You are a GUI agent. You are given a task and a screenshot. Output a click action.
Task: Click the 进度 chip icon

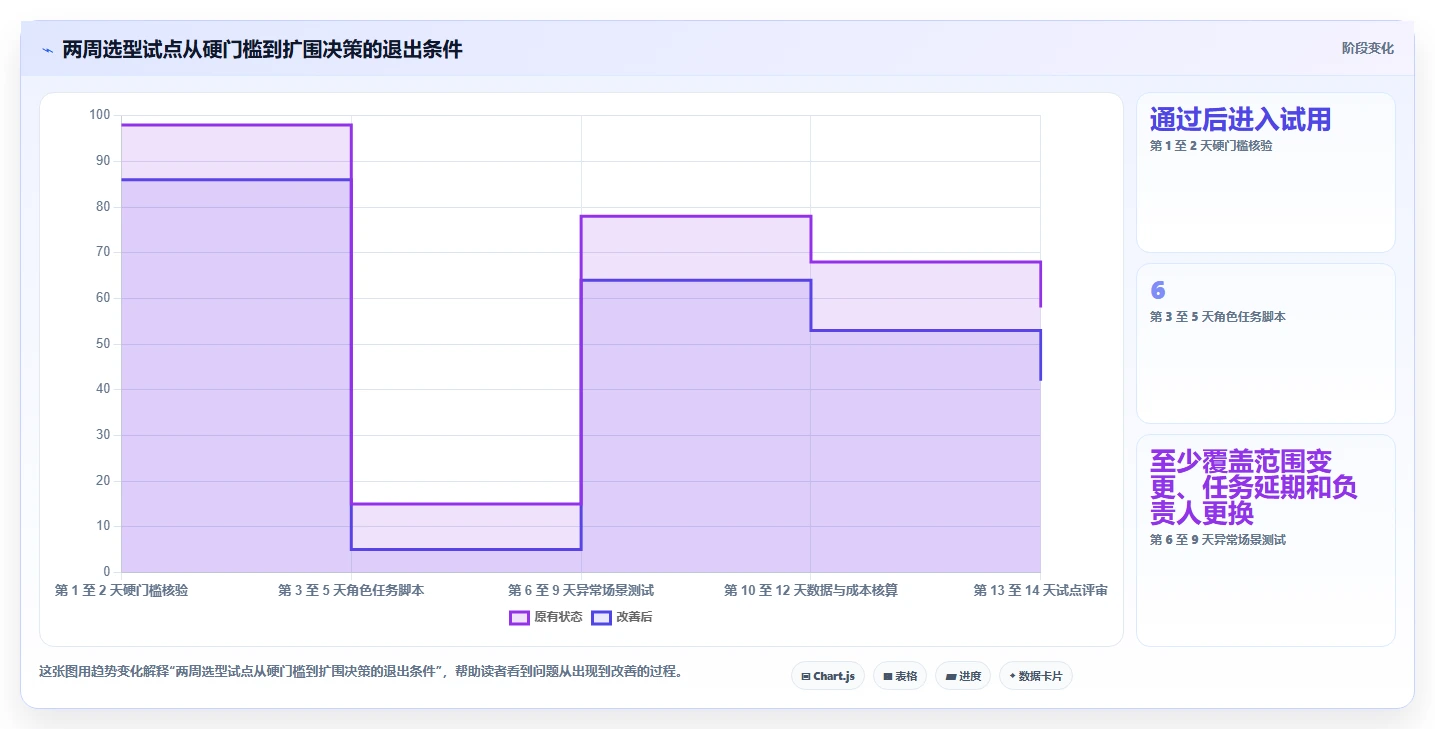click(950, 677)
